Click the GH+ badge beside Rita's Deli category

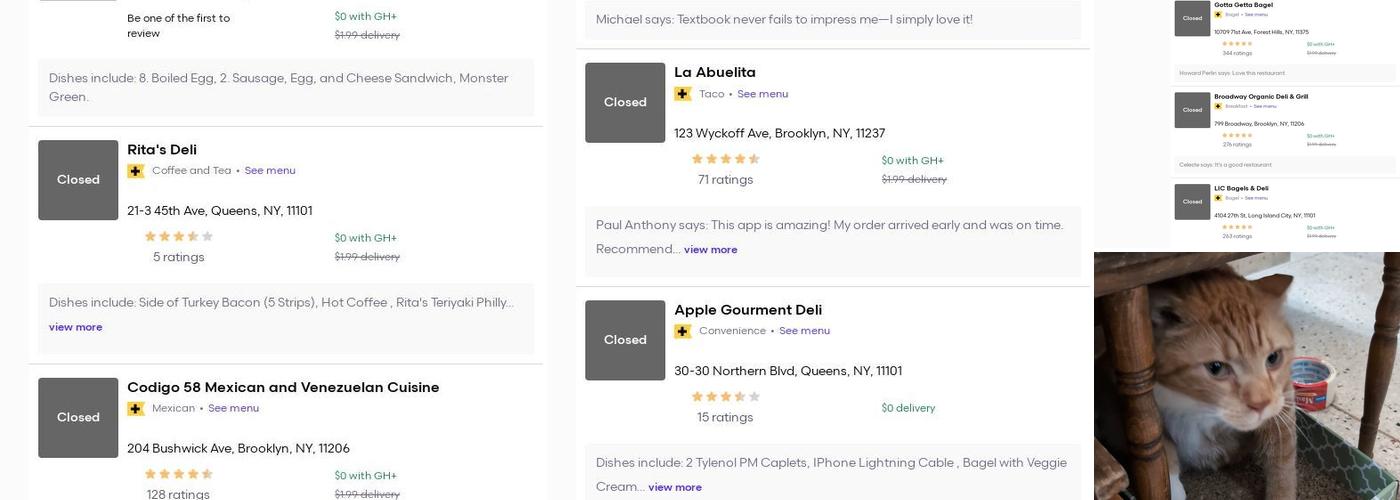click(136, 171)
